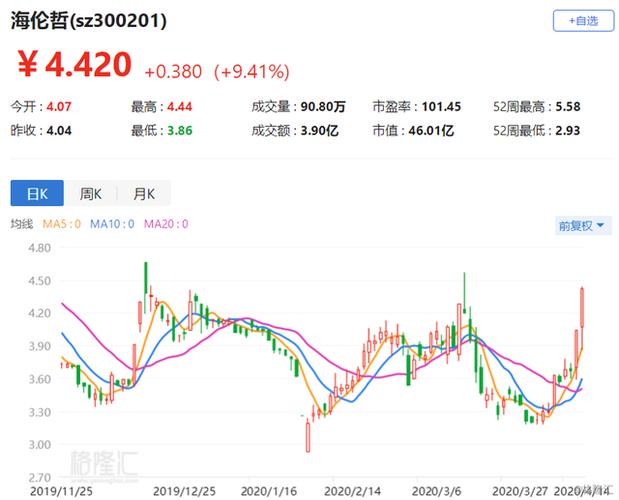Click the 昨收 value 4.04
Screen dimensions: 619x500
coord(59,131)
